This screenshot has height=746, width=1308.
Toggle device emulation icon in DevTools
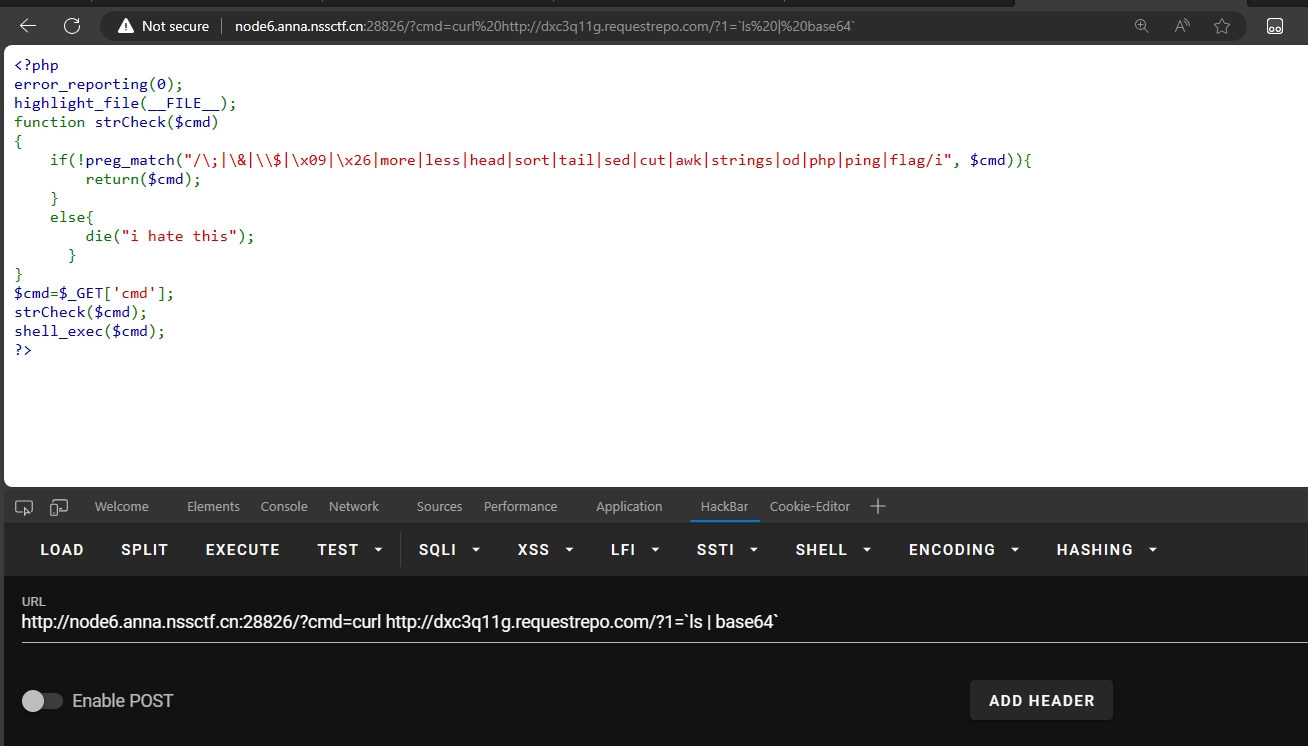59,507
